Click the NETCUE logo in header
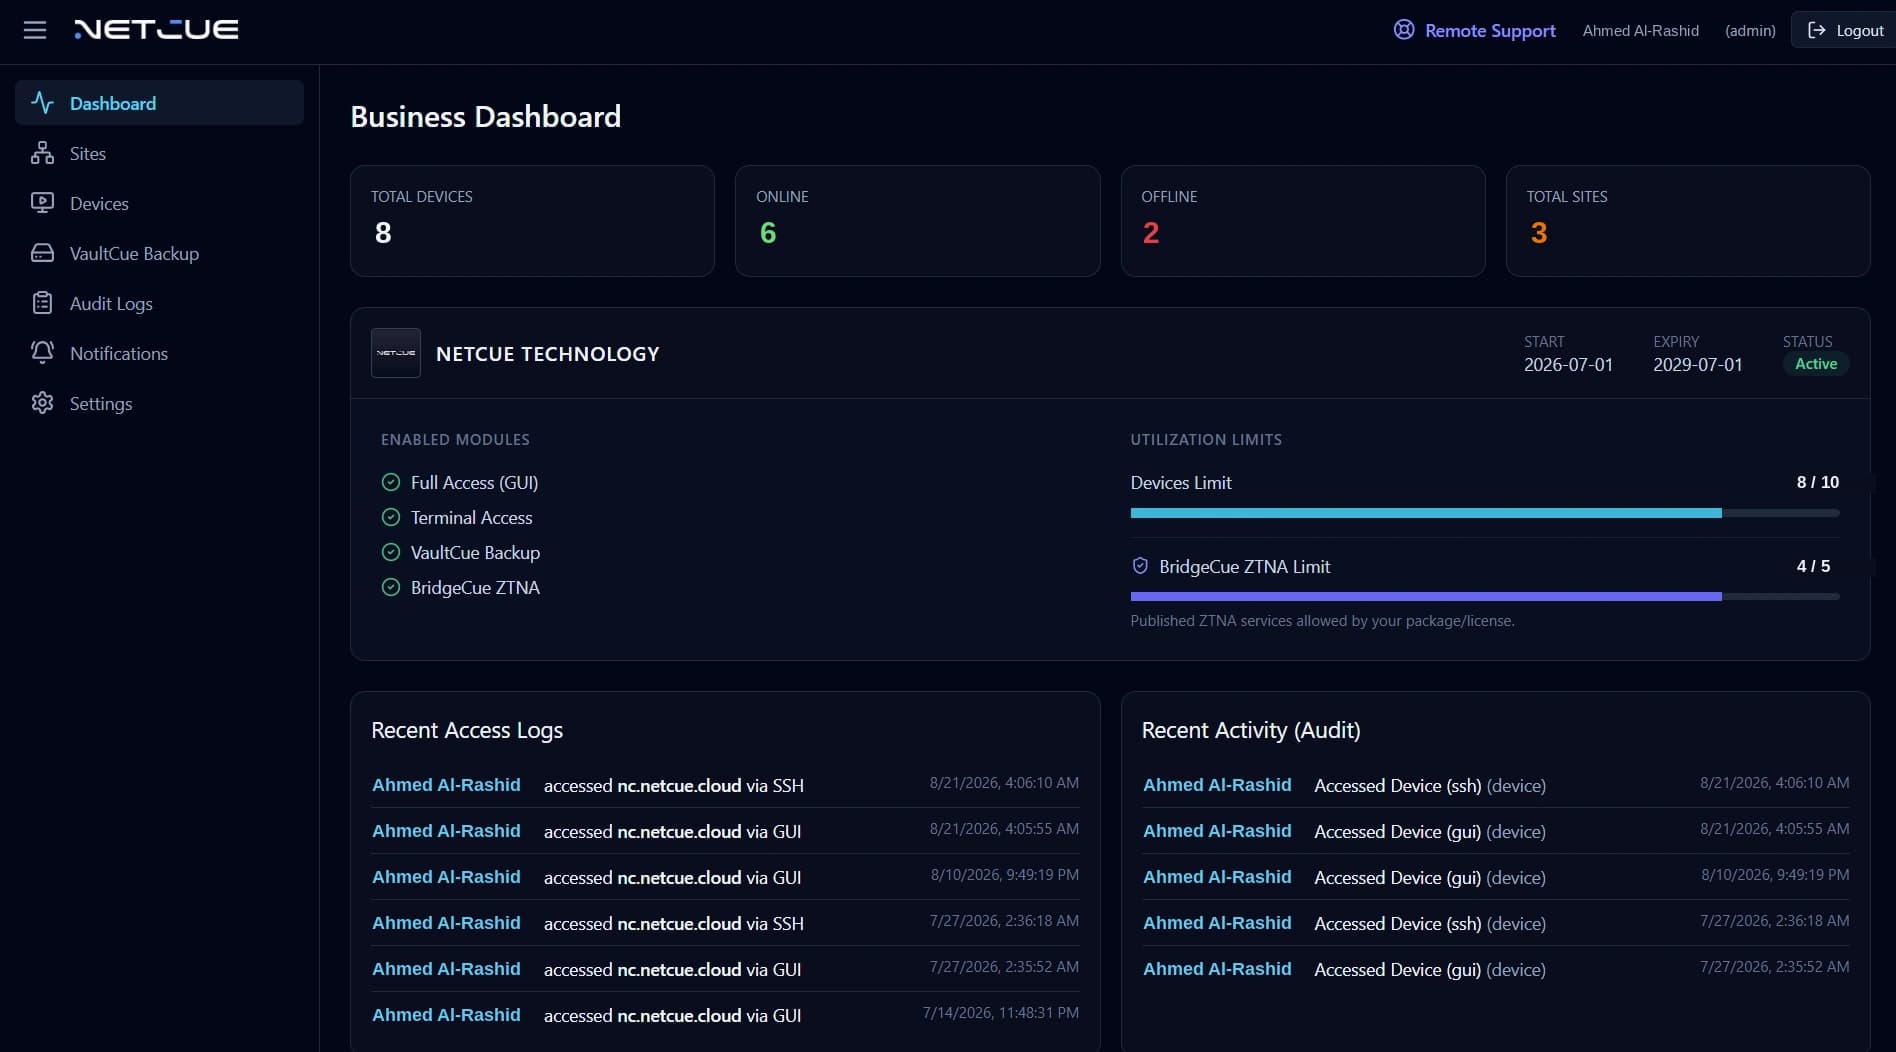The height and width of the screenshot is (1052, 1896). pyautogui.click(x=156, y=30)
